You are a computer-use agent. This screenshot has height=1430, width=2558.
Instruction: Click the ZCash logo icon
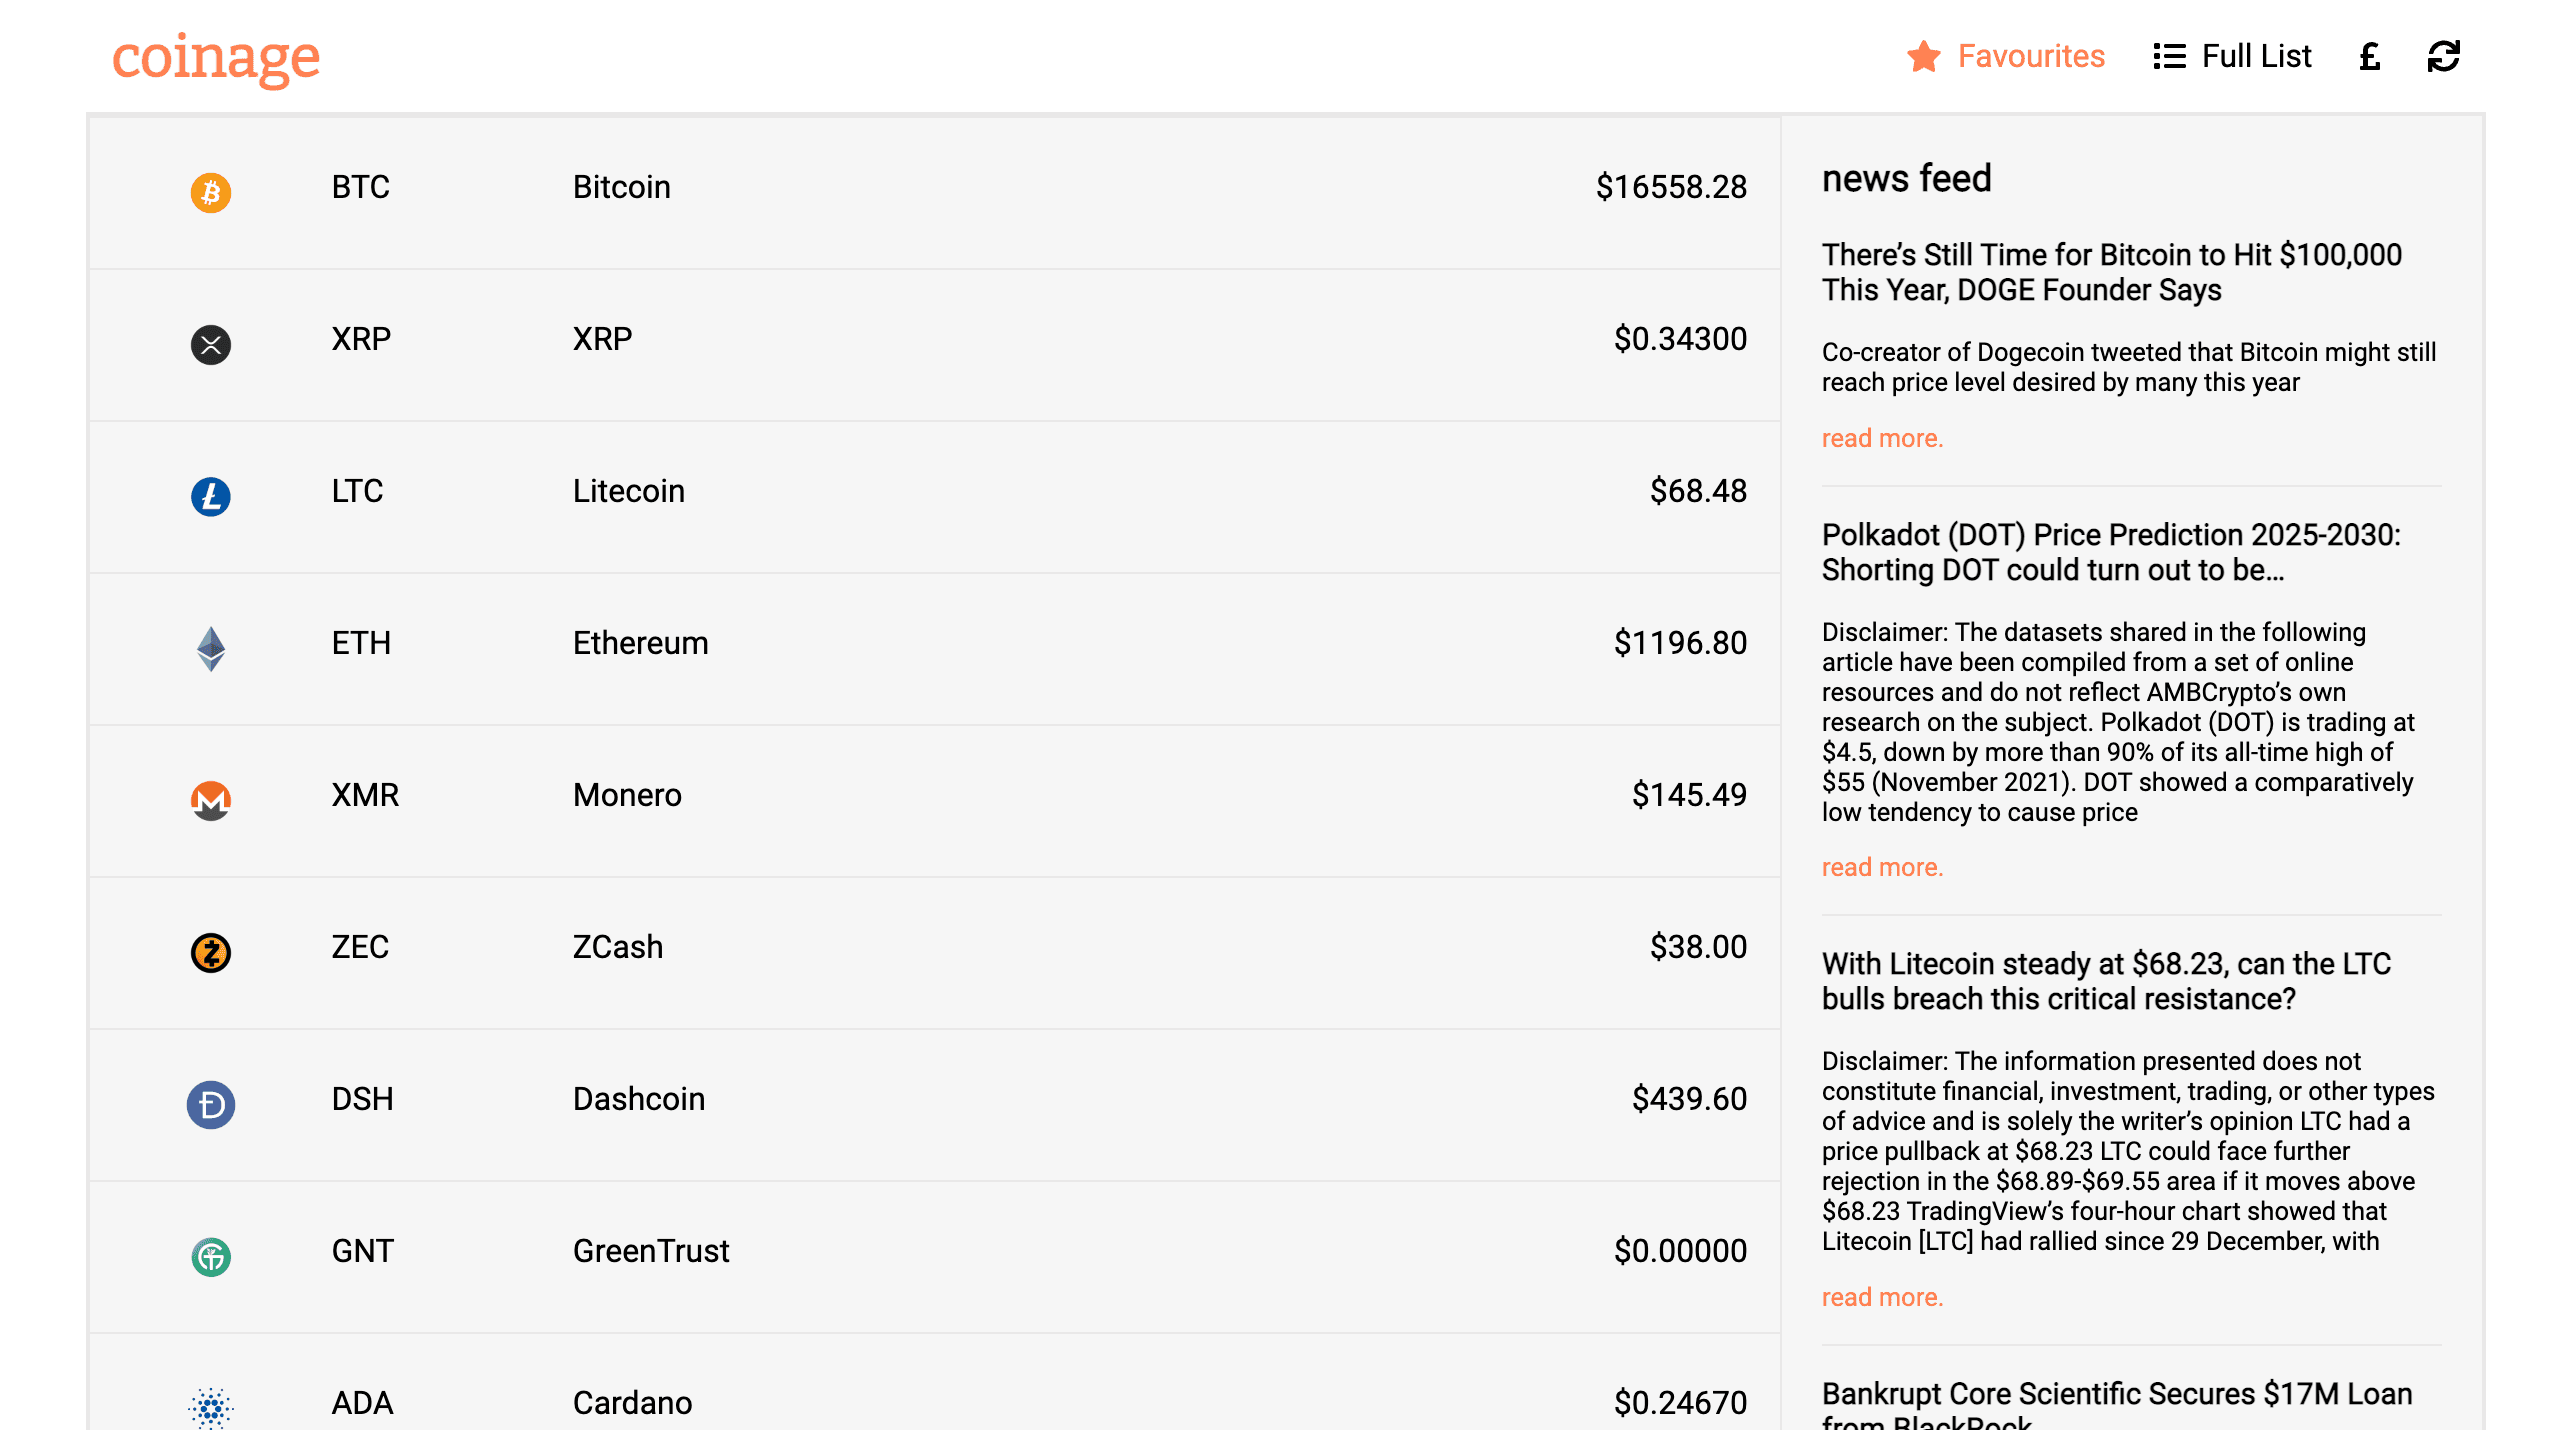coord(210,952)
